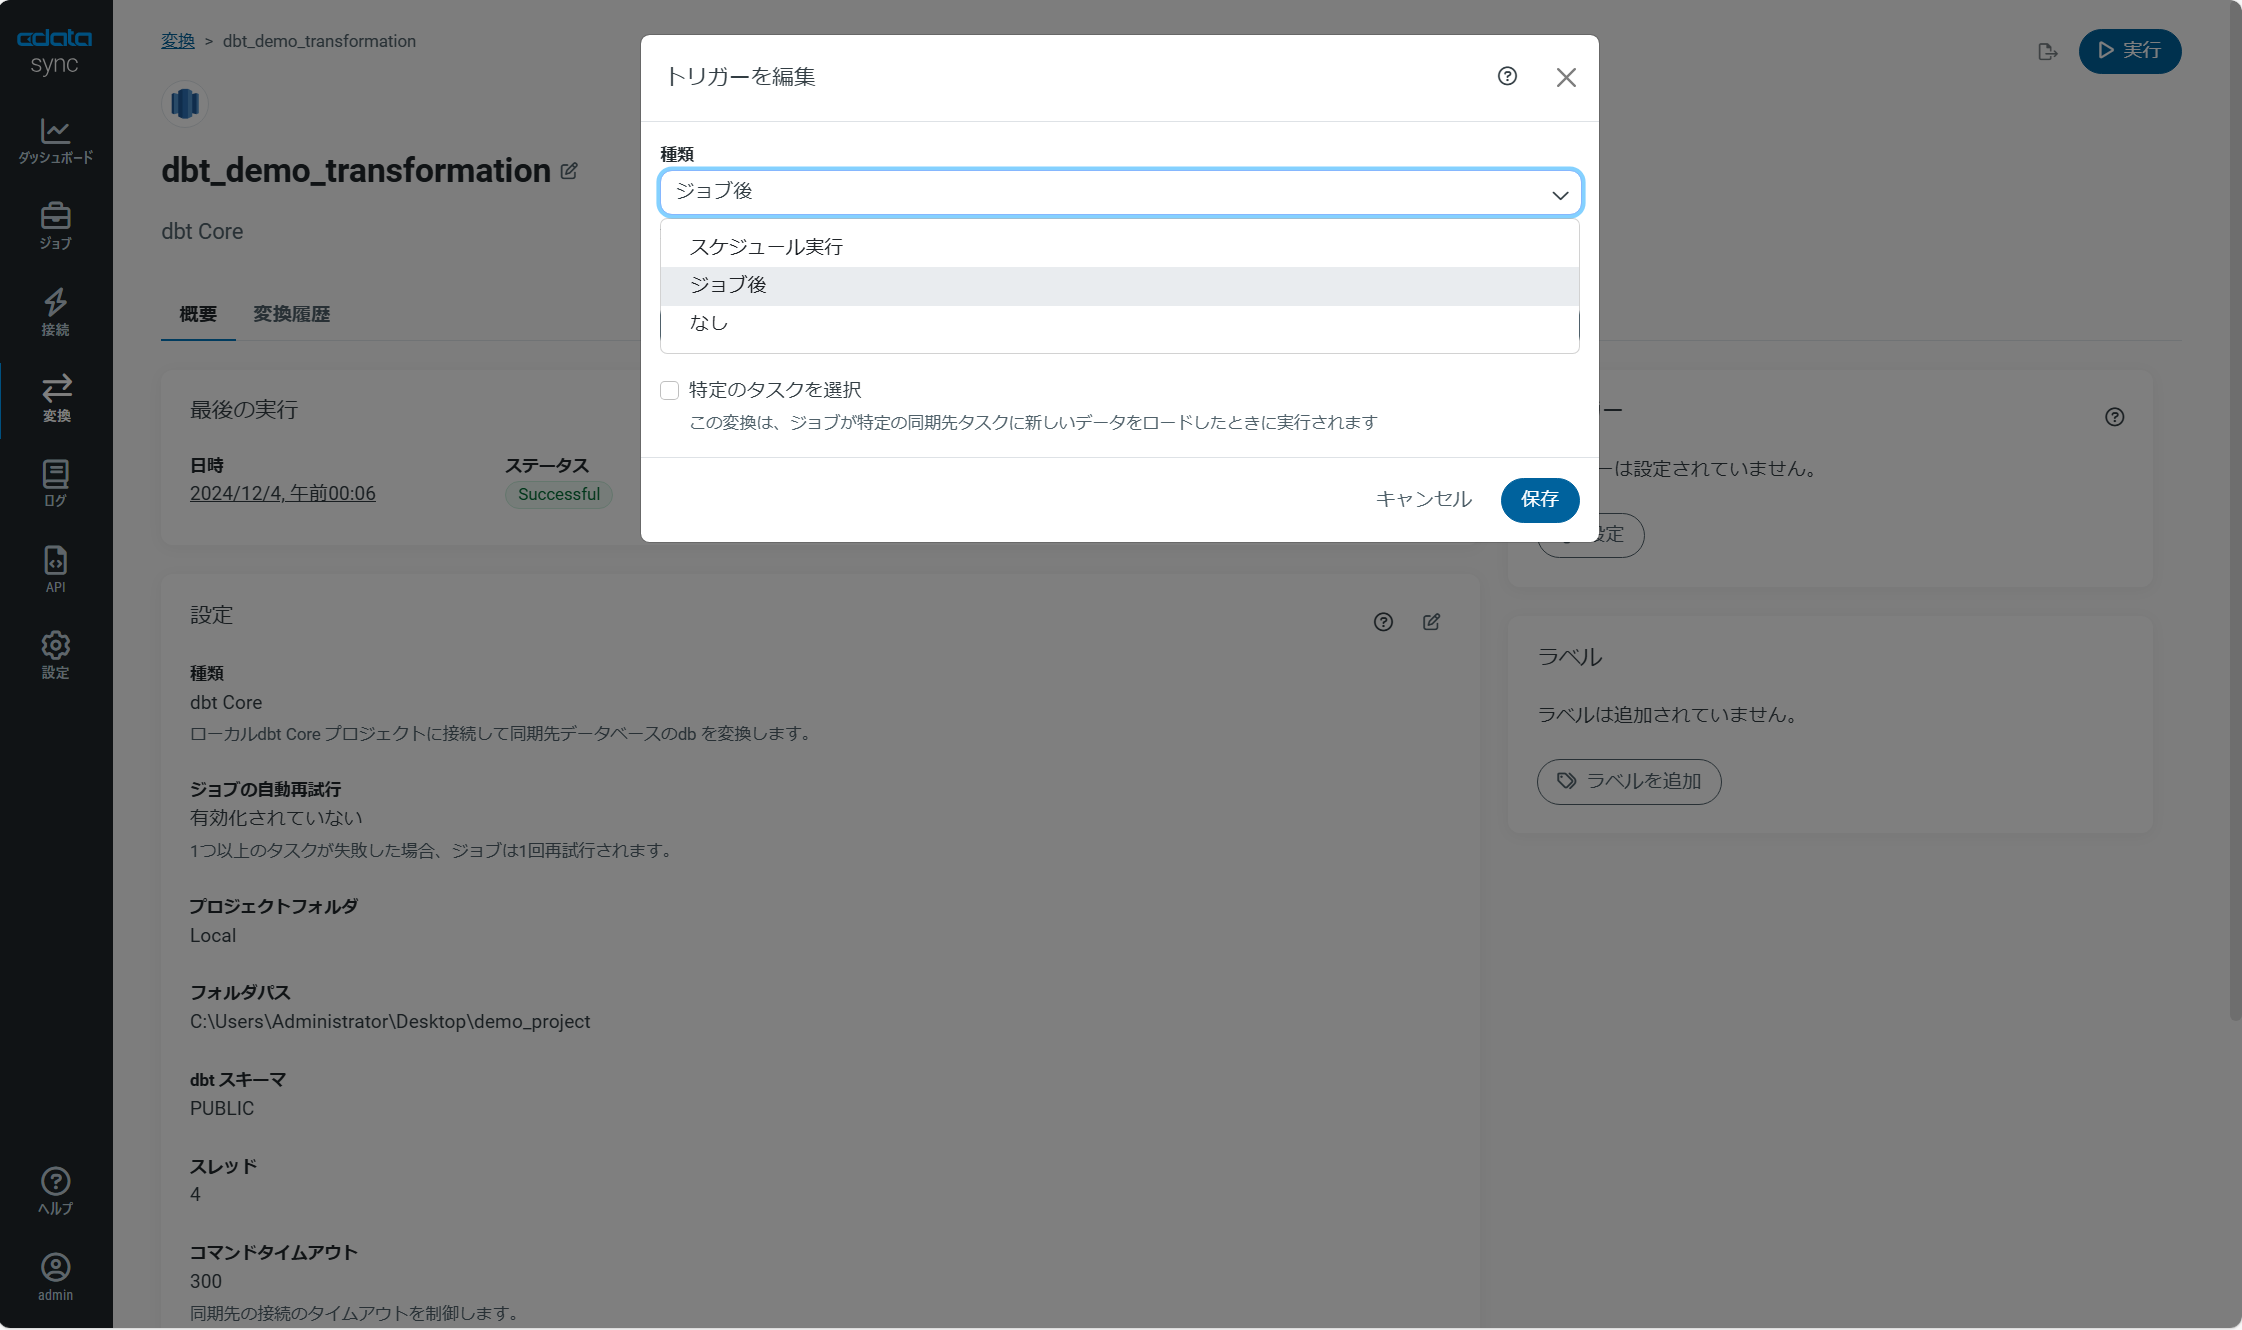Open the API sidebar icon
Image resolution: width=2242 pixels, height=1330 pixels.
(x=55, y=569)
